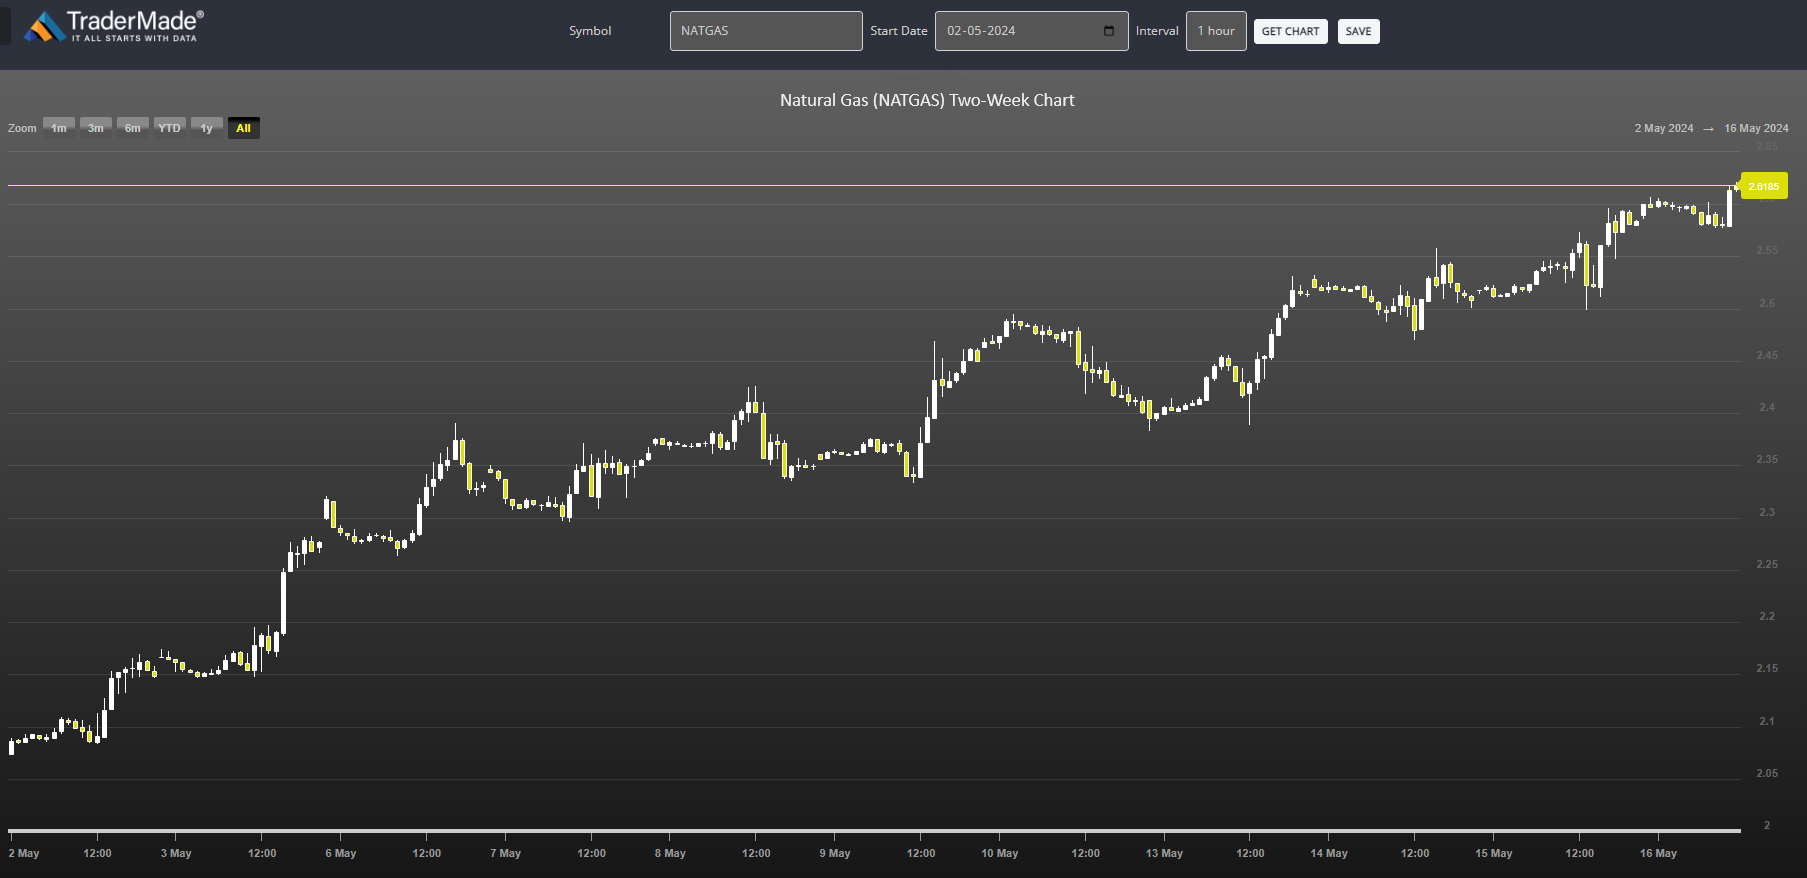Click the SAVE button
1807x878 pixels.
(1358, 31)
